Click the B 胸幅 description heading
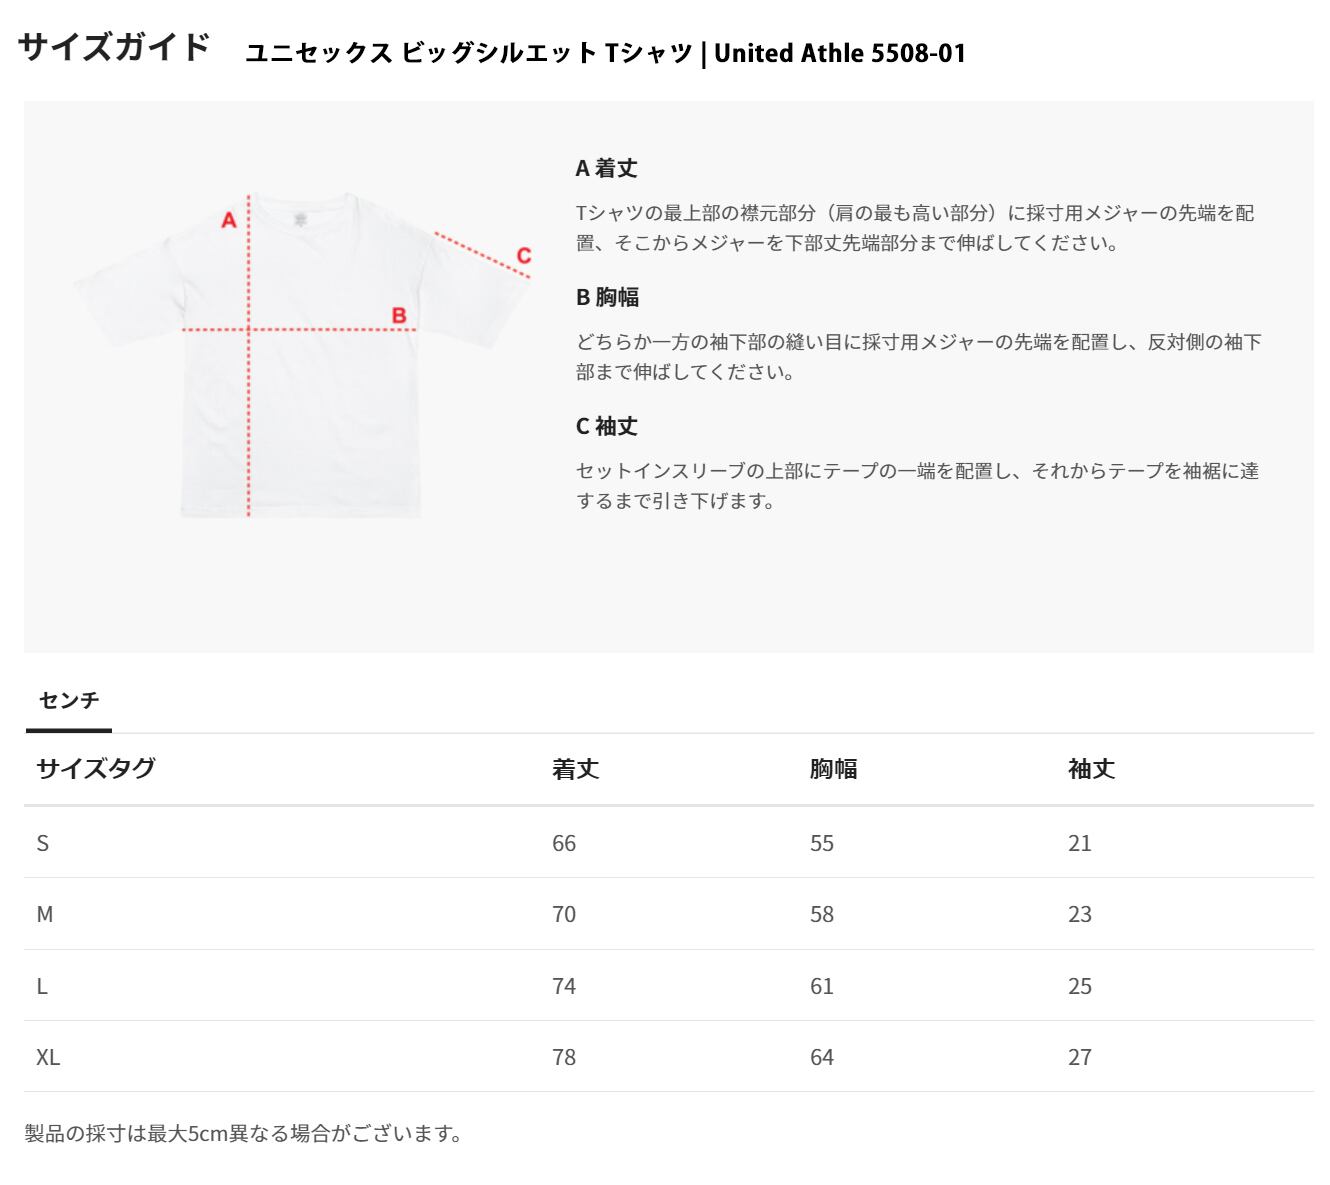 [607, 297]
